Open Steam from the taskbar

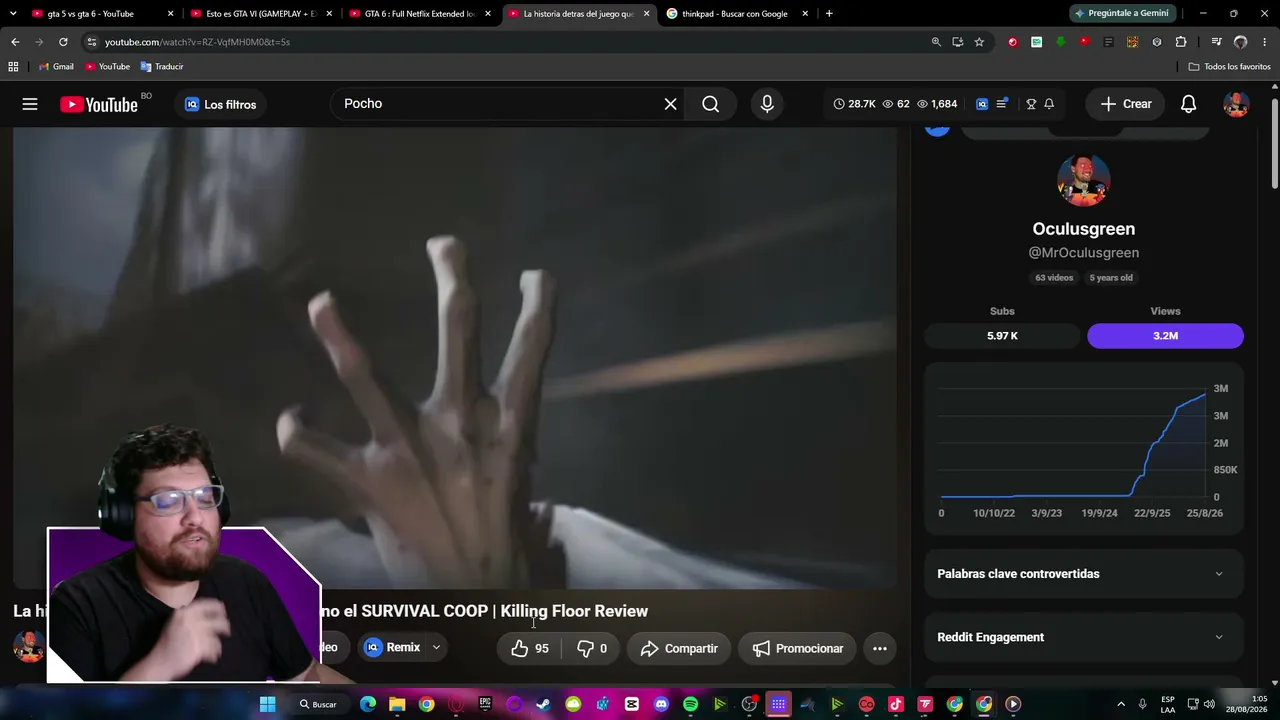(543, 704)
